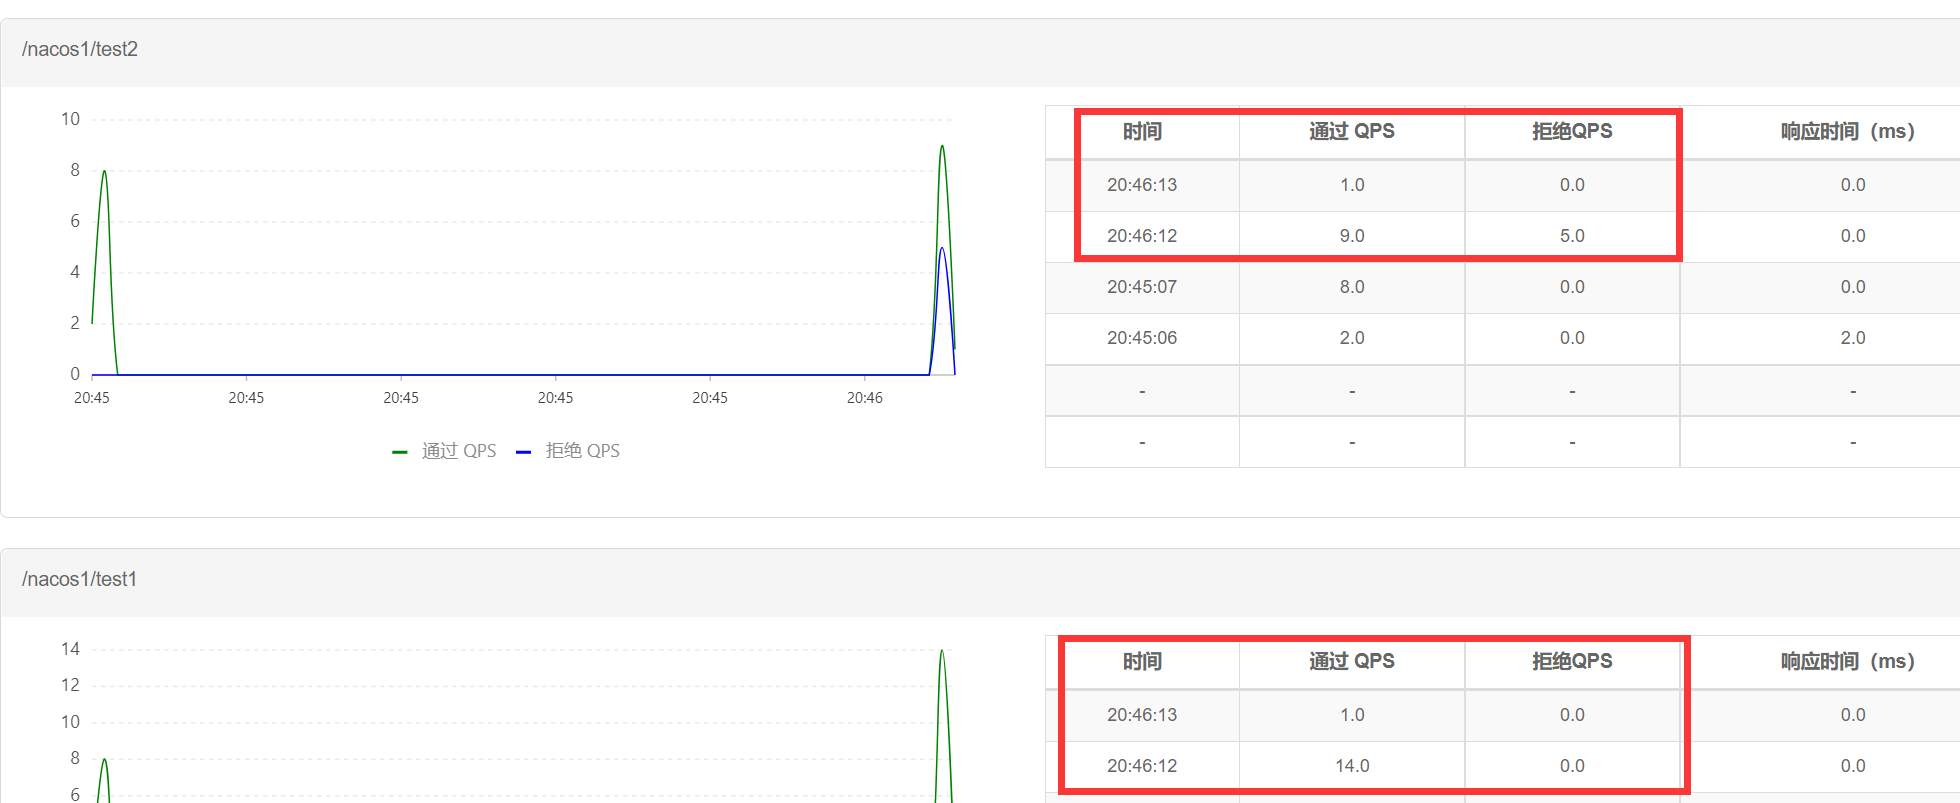This screenshot has width=1960, height=803.
Task: Click 通过 QPS header in test1 table
Action: pos(1352,661)
